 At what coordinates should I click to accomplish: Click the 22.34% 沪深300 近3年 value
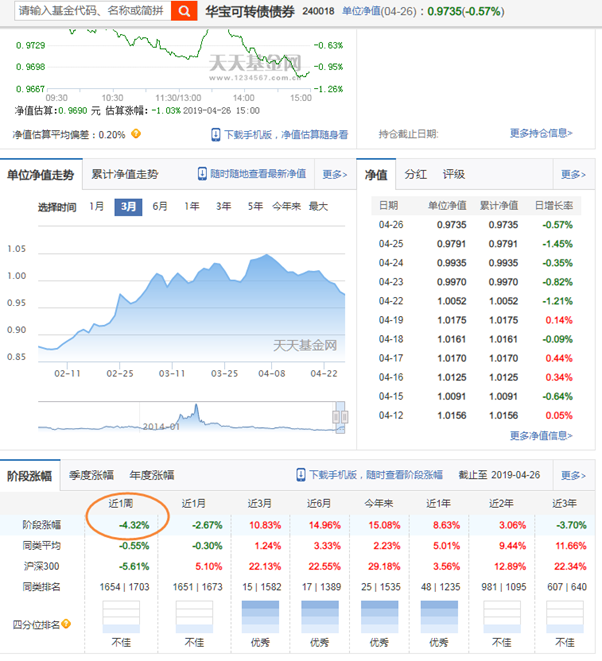(x=570, y=566)
